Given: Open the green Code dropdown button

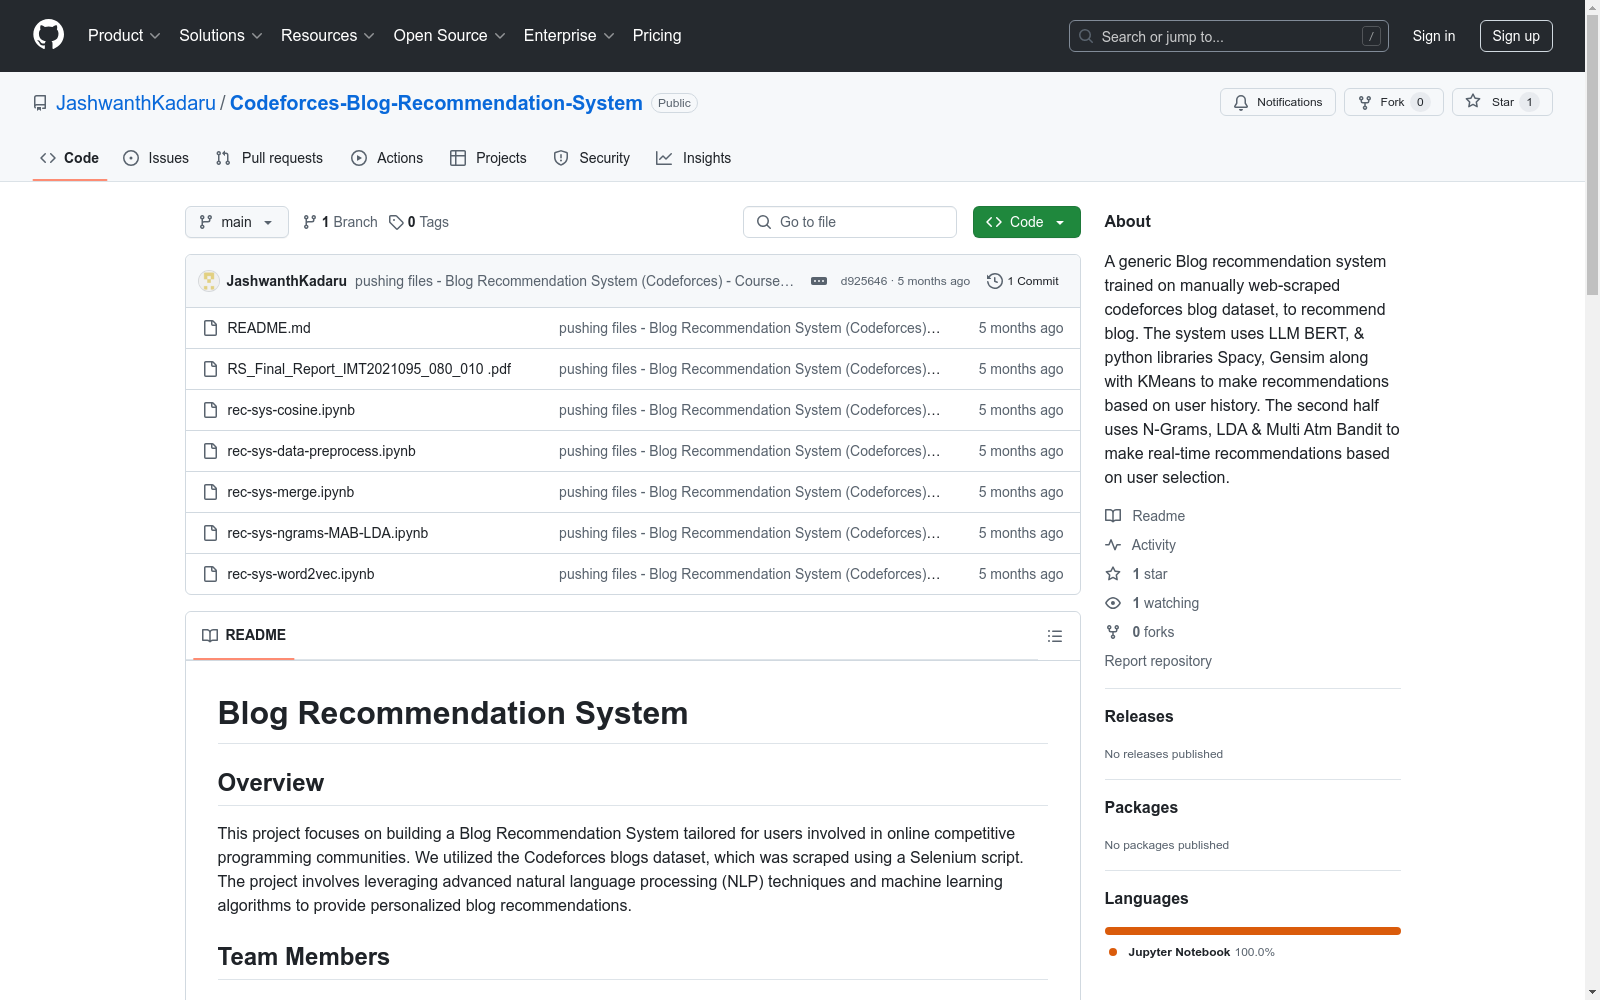Looking at the screenshot, I should [x=1026, y=222].
